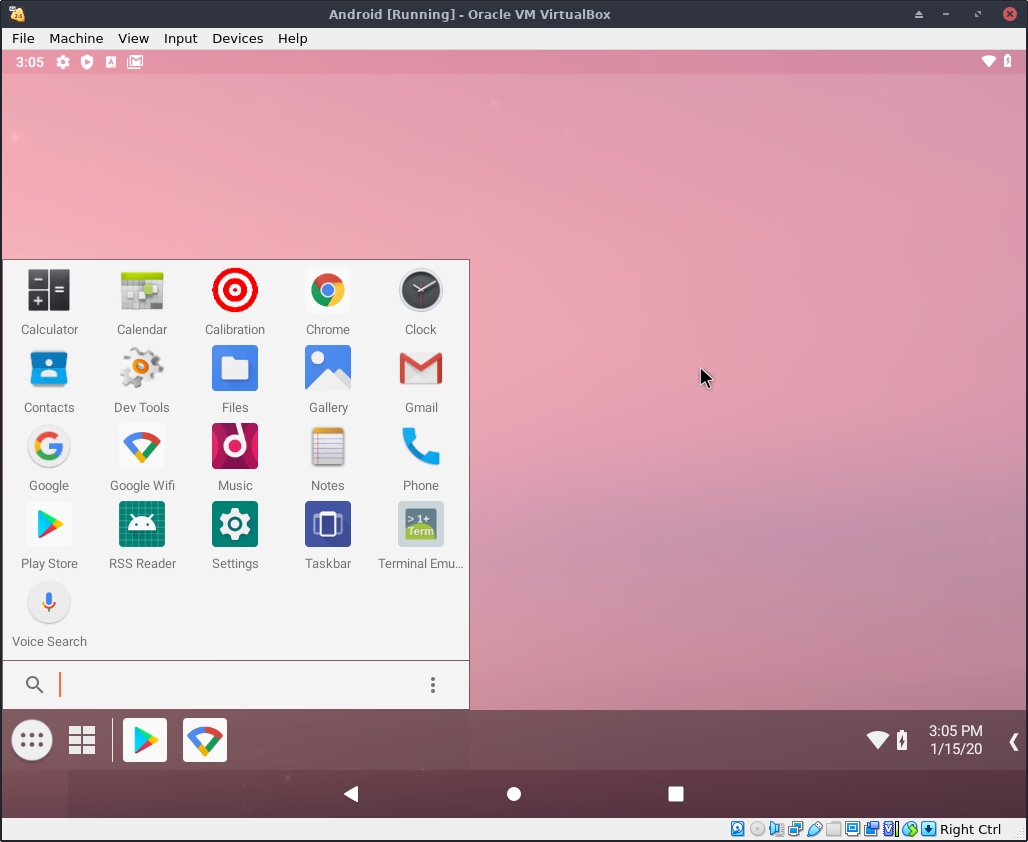Click the settings gear in Android status bar
The height and width of the screenshot is (842, 1028).
(x=63, y=62)
